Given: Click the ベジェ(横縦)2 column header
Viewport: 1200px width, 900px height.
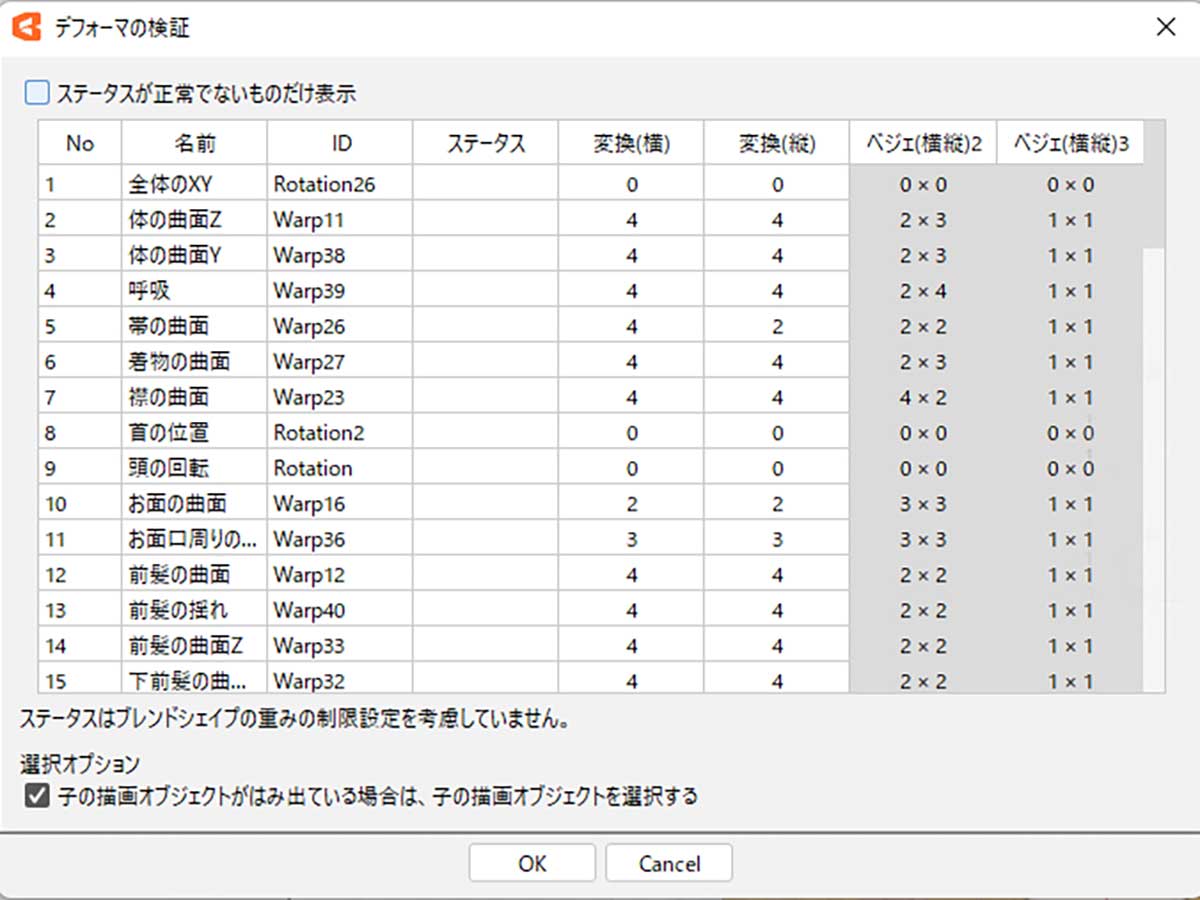Looking at the screenshot, I should [x=923, y=143].
